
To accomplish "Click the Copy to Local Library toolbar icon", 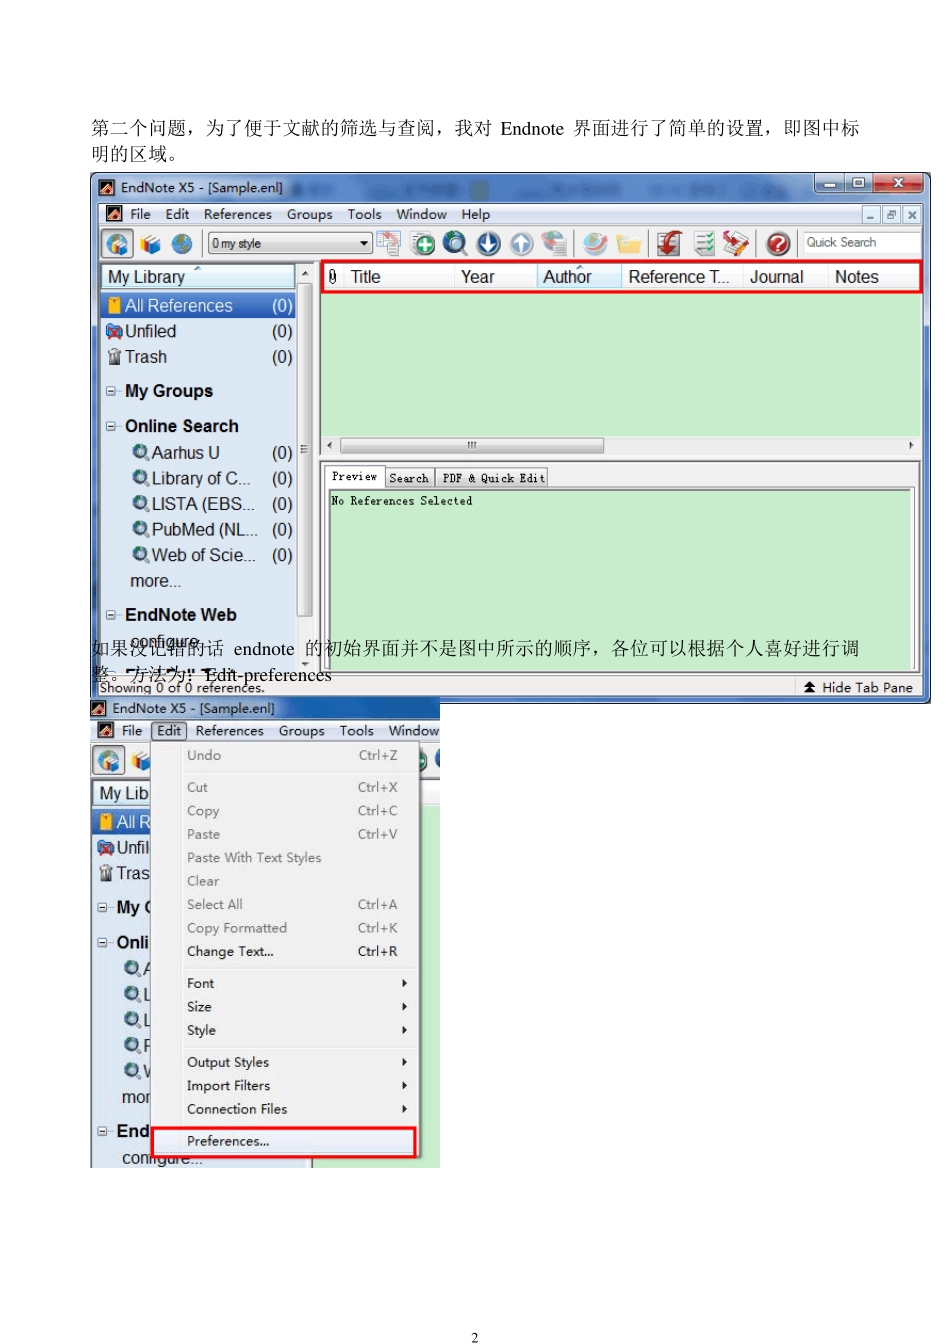I will [x=389, y=243].
